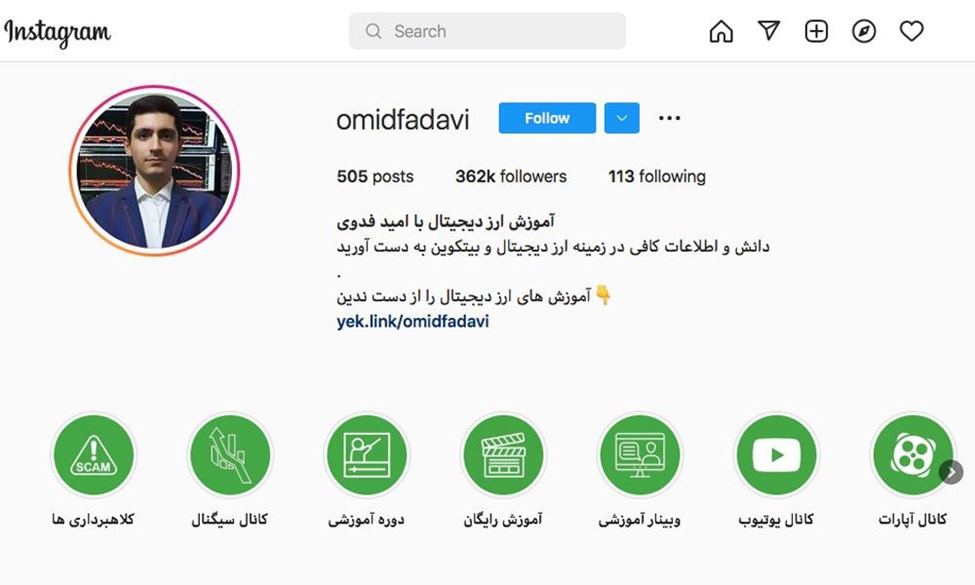Open the Explore compass icon
The image size is (975, 585).
tap(864, 31)
